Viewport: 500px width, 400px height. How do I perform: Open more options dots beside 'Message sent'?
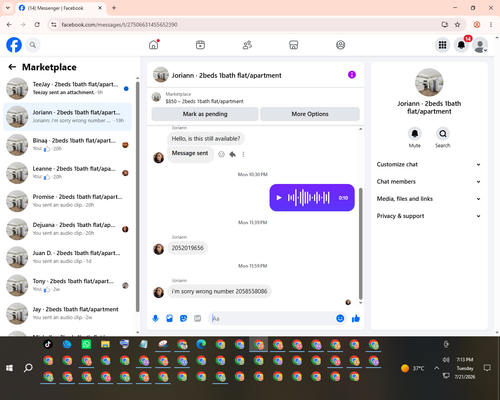[x=243, y=154]
